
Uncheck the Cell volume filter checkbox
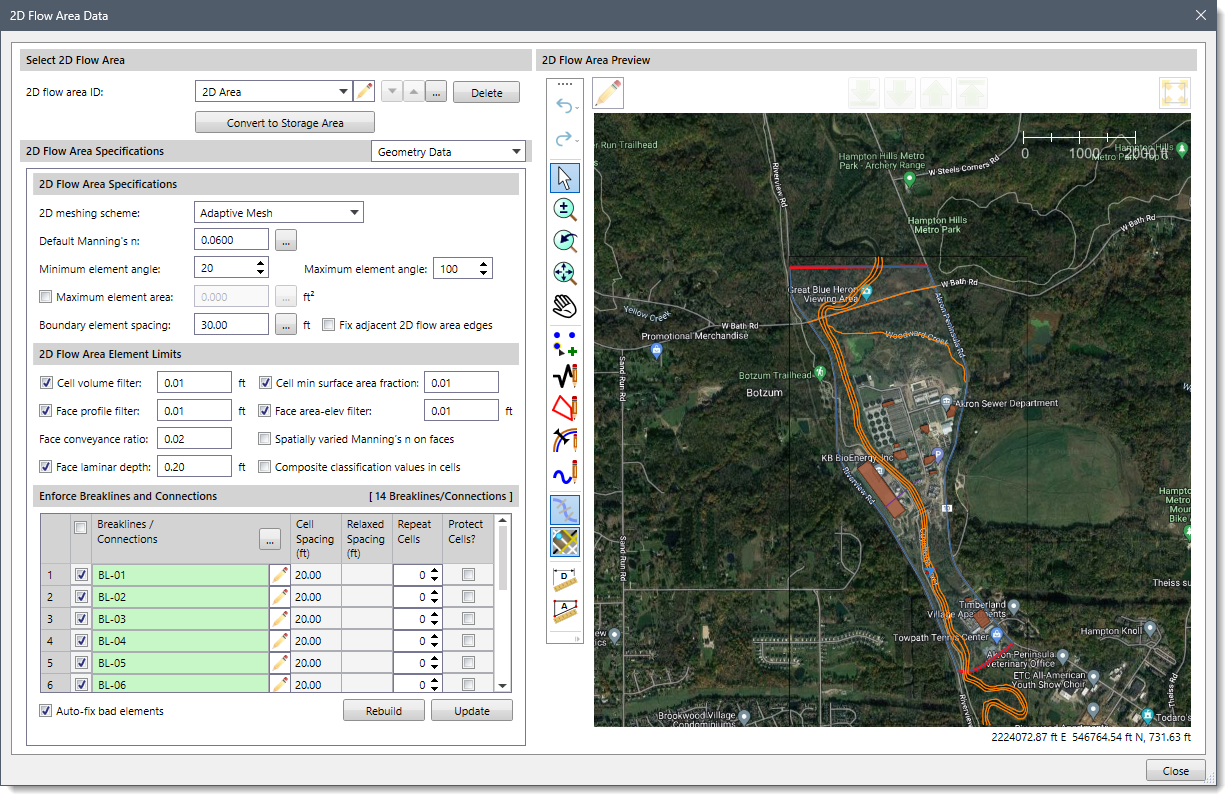pyautogui.click(x=46, y=383)
